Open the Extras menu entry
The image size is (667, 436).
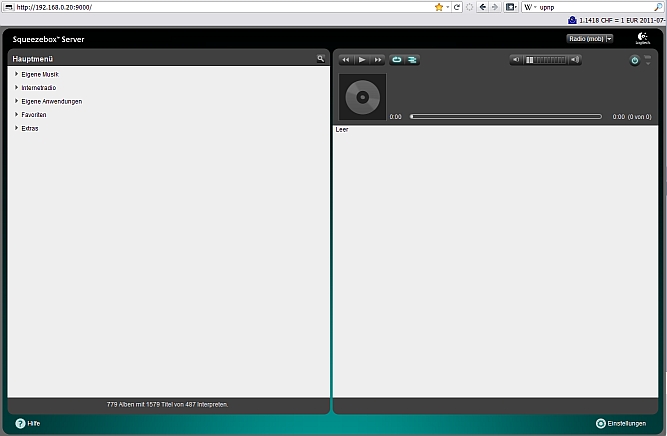pos(30,128)
